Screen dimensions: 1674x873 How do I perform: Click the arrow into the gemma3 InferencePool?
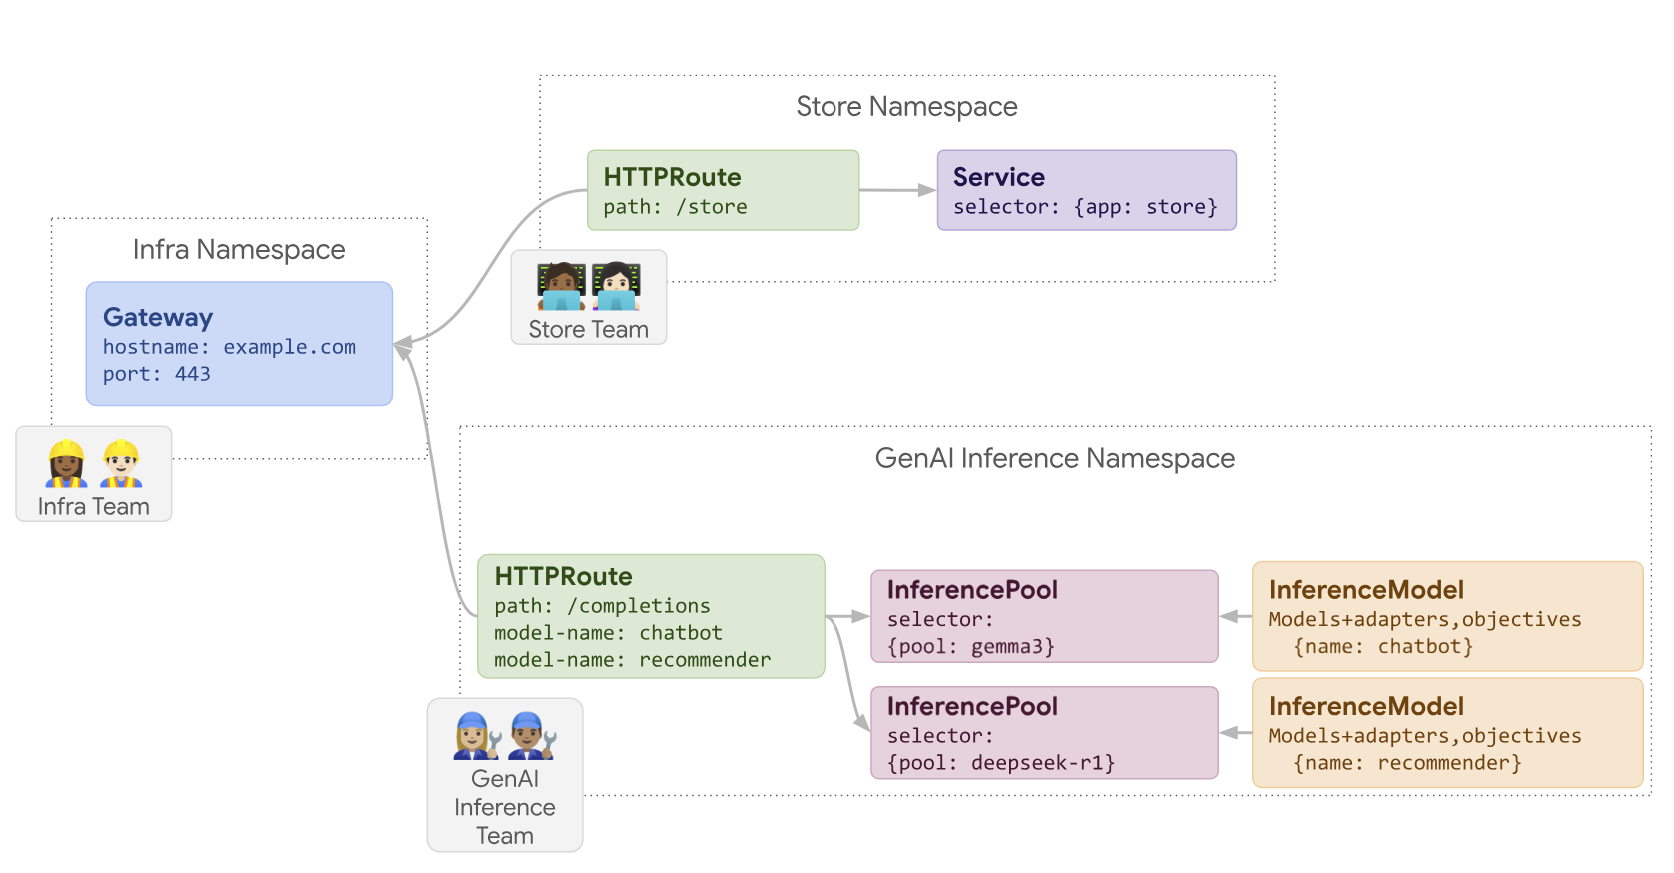coord(850,617)
